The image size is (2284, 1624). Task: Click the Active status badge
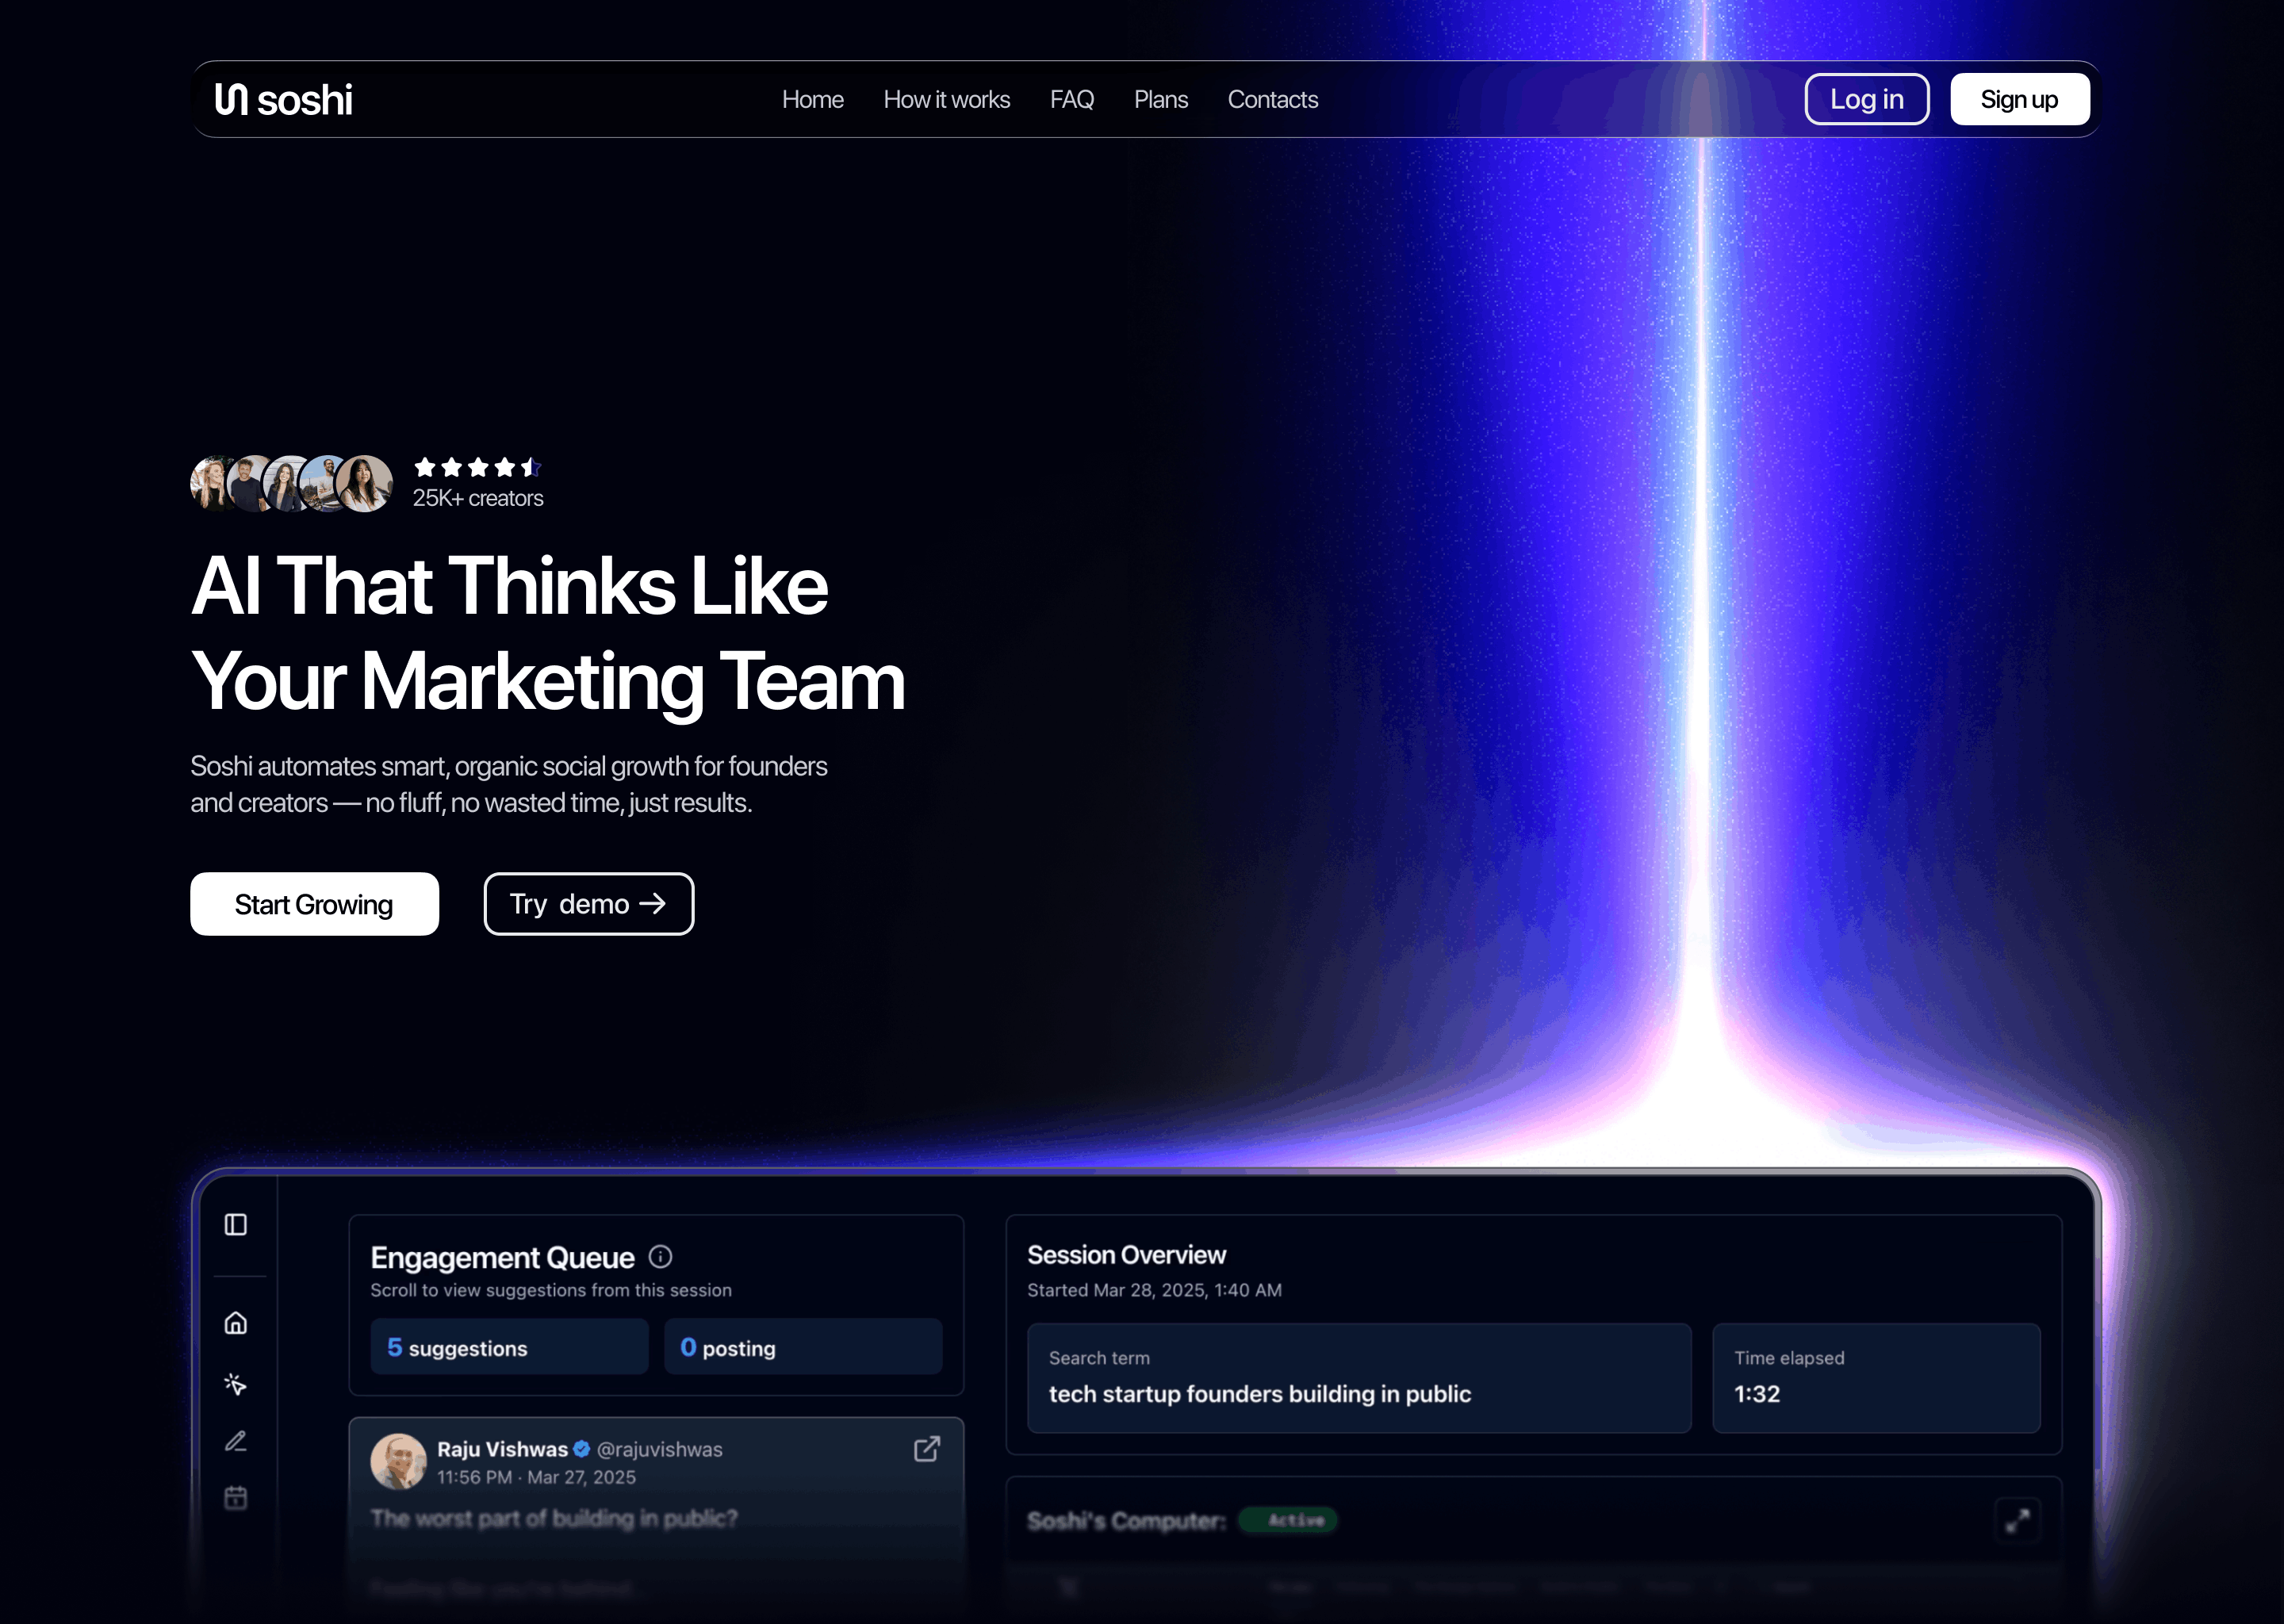[1288, 1520]
